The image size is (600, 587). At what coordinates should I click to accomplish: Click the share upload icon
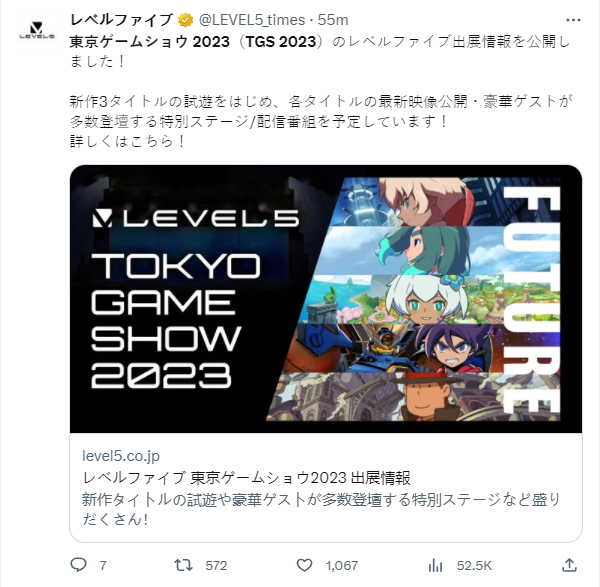pyautogui.click(x=569, y=565)
